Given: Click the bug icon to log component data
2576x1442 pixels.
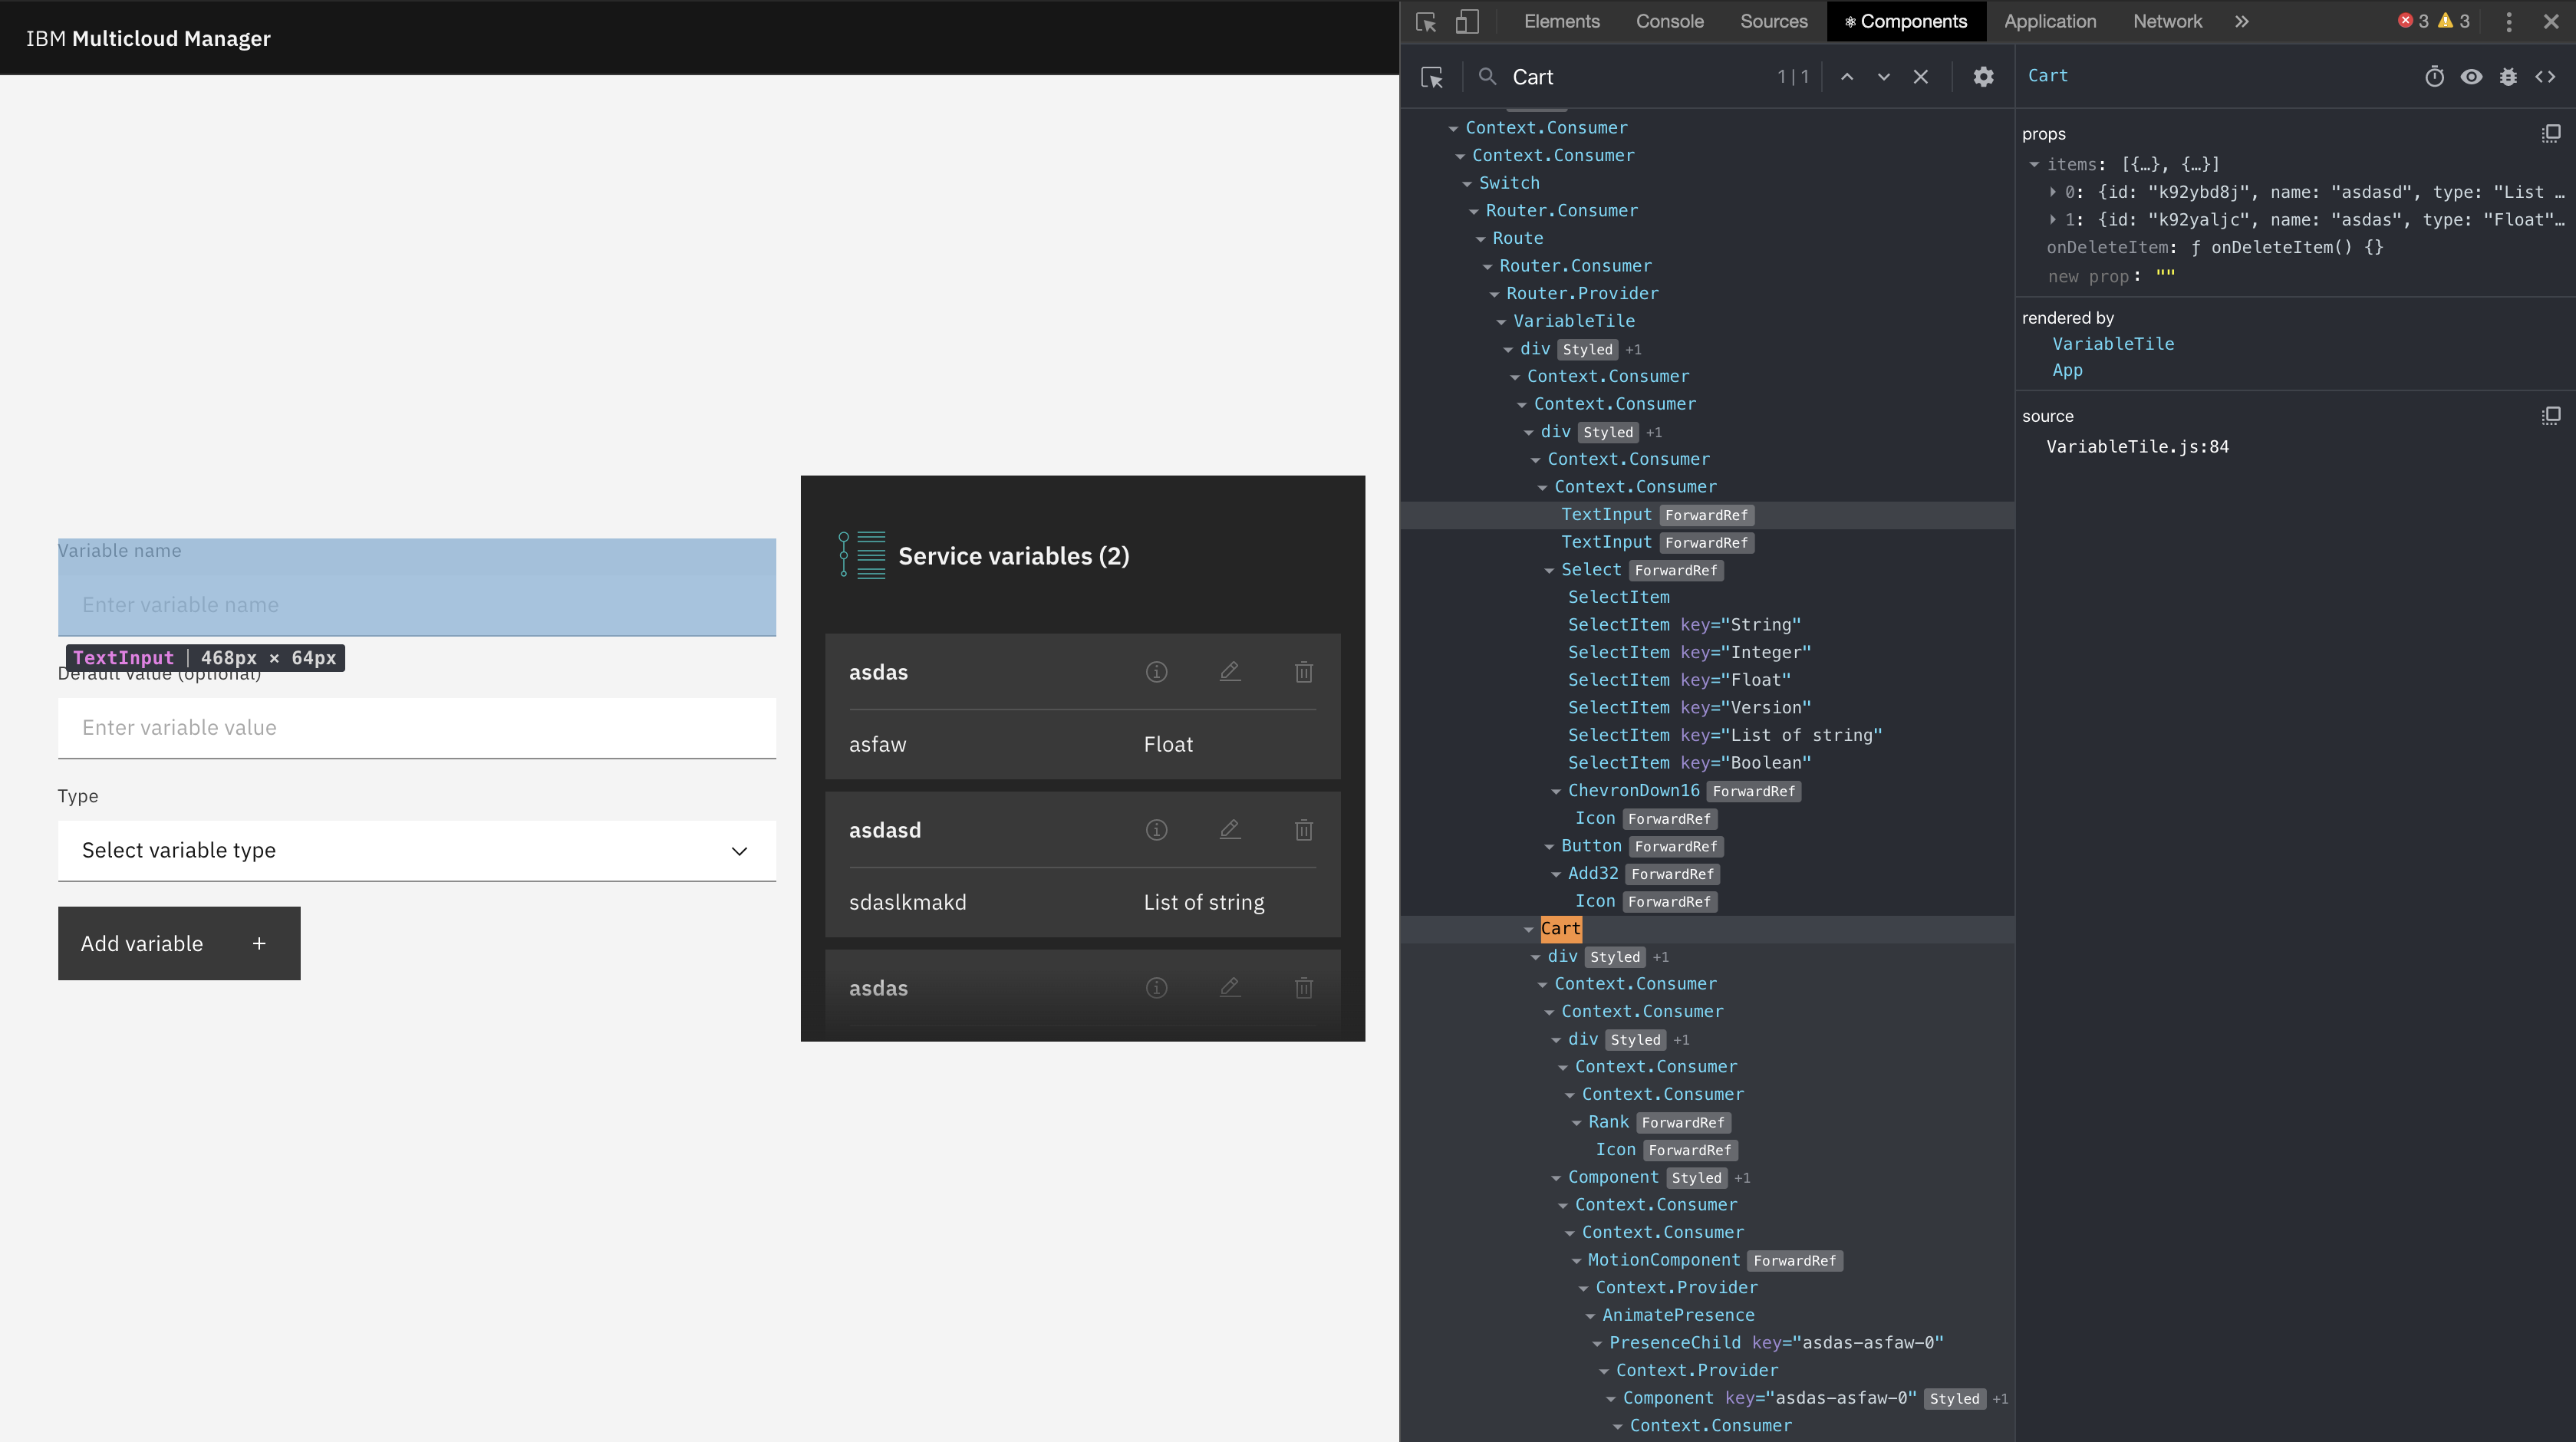Looking at the screenshot, I should point(2509,76).
